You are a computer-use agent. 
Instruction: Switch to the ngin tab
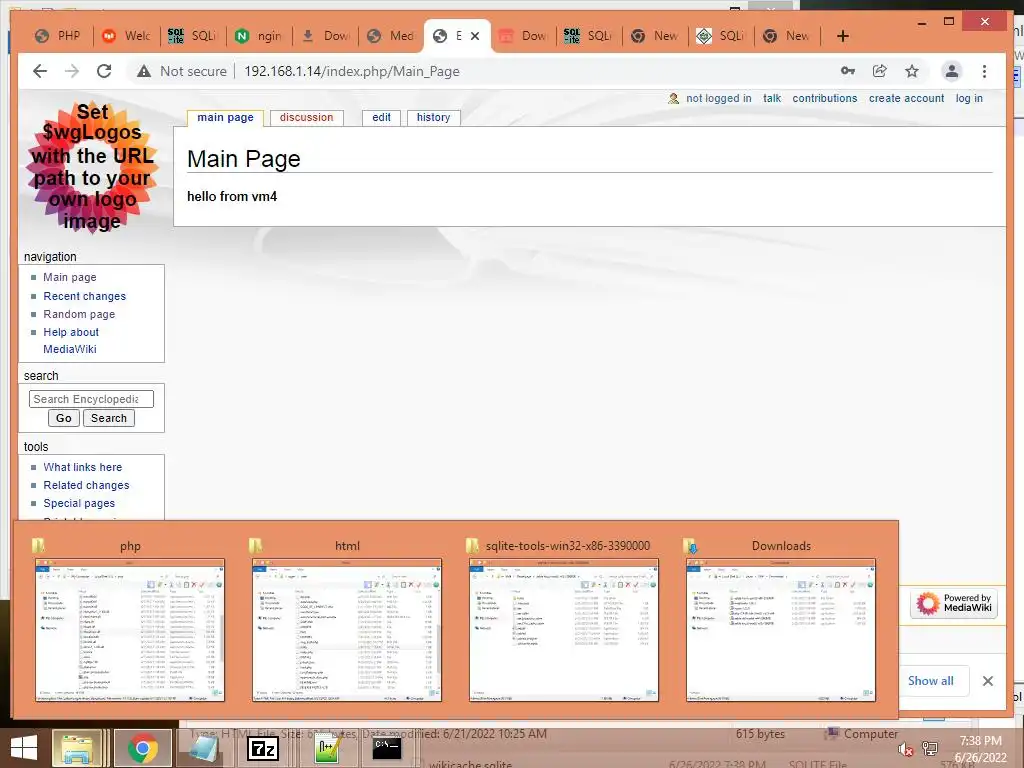259,36
